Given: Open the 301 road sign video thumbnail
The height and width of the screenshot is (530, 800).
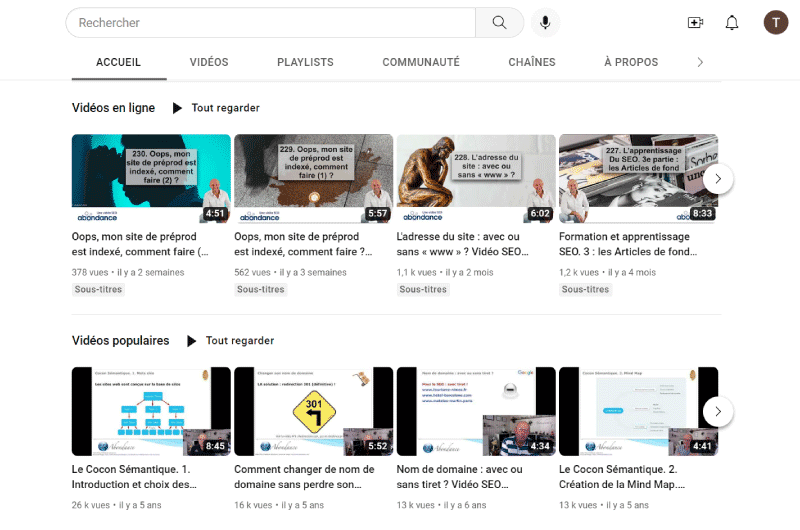Looking at the screenshot, I should tap(313, 411).
